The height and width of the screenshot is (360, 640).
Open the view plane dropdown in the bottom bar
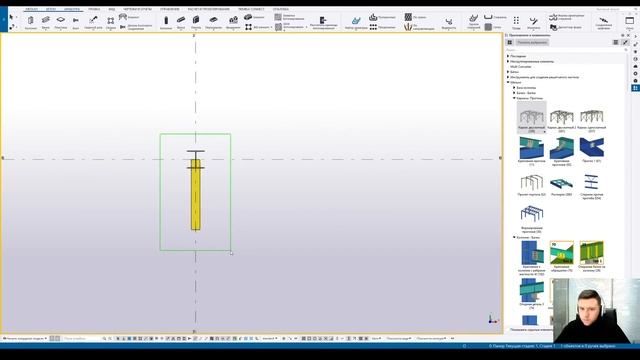[x=399, y=338]
